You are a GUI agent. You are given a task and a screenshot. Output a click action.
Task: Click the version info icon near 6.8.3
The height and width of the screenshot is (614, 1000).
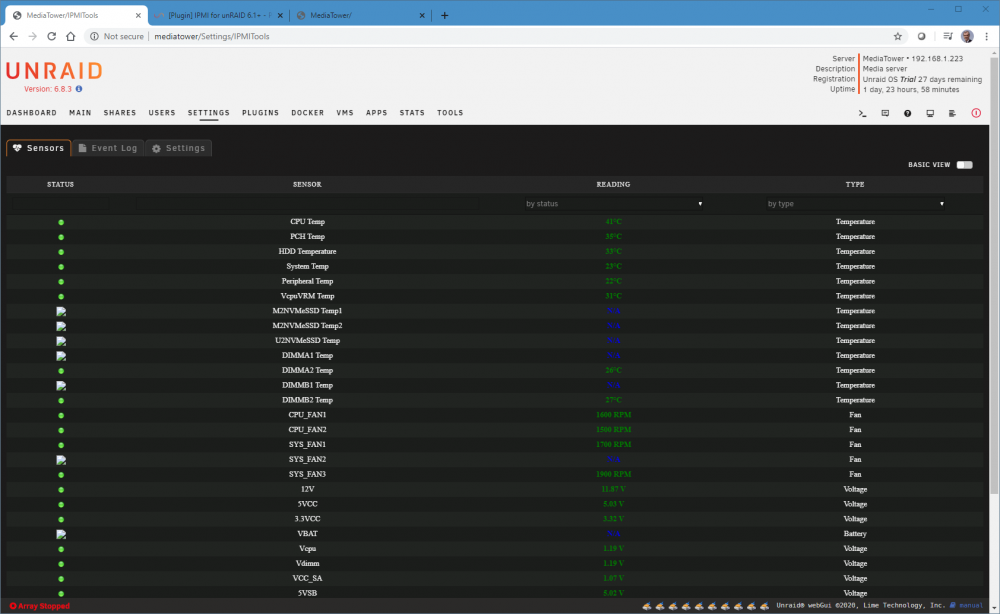coord(79,89)
